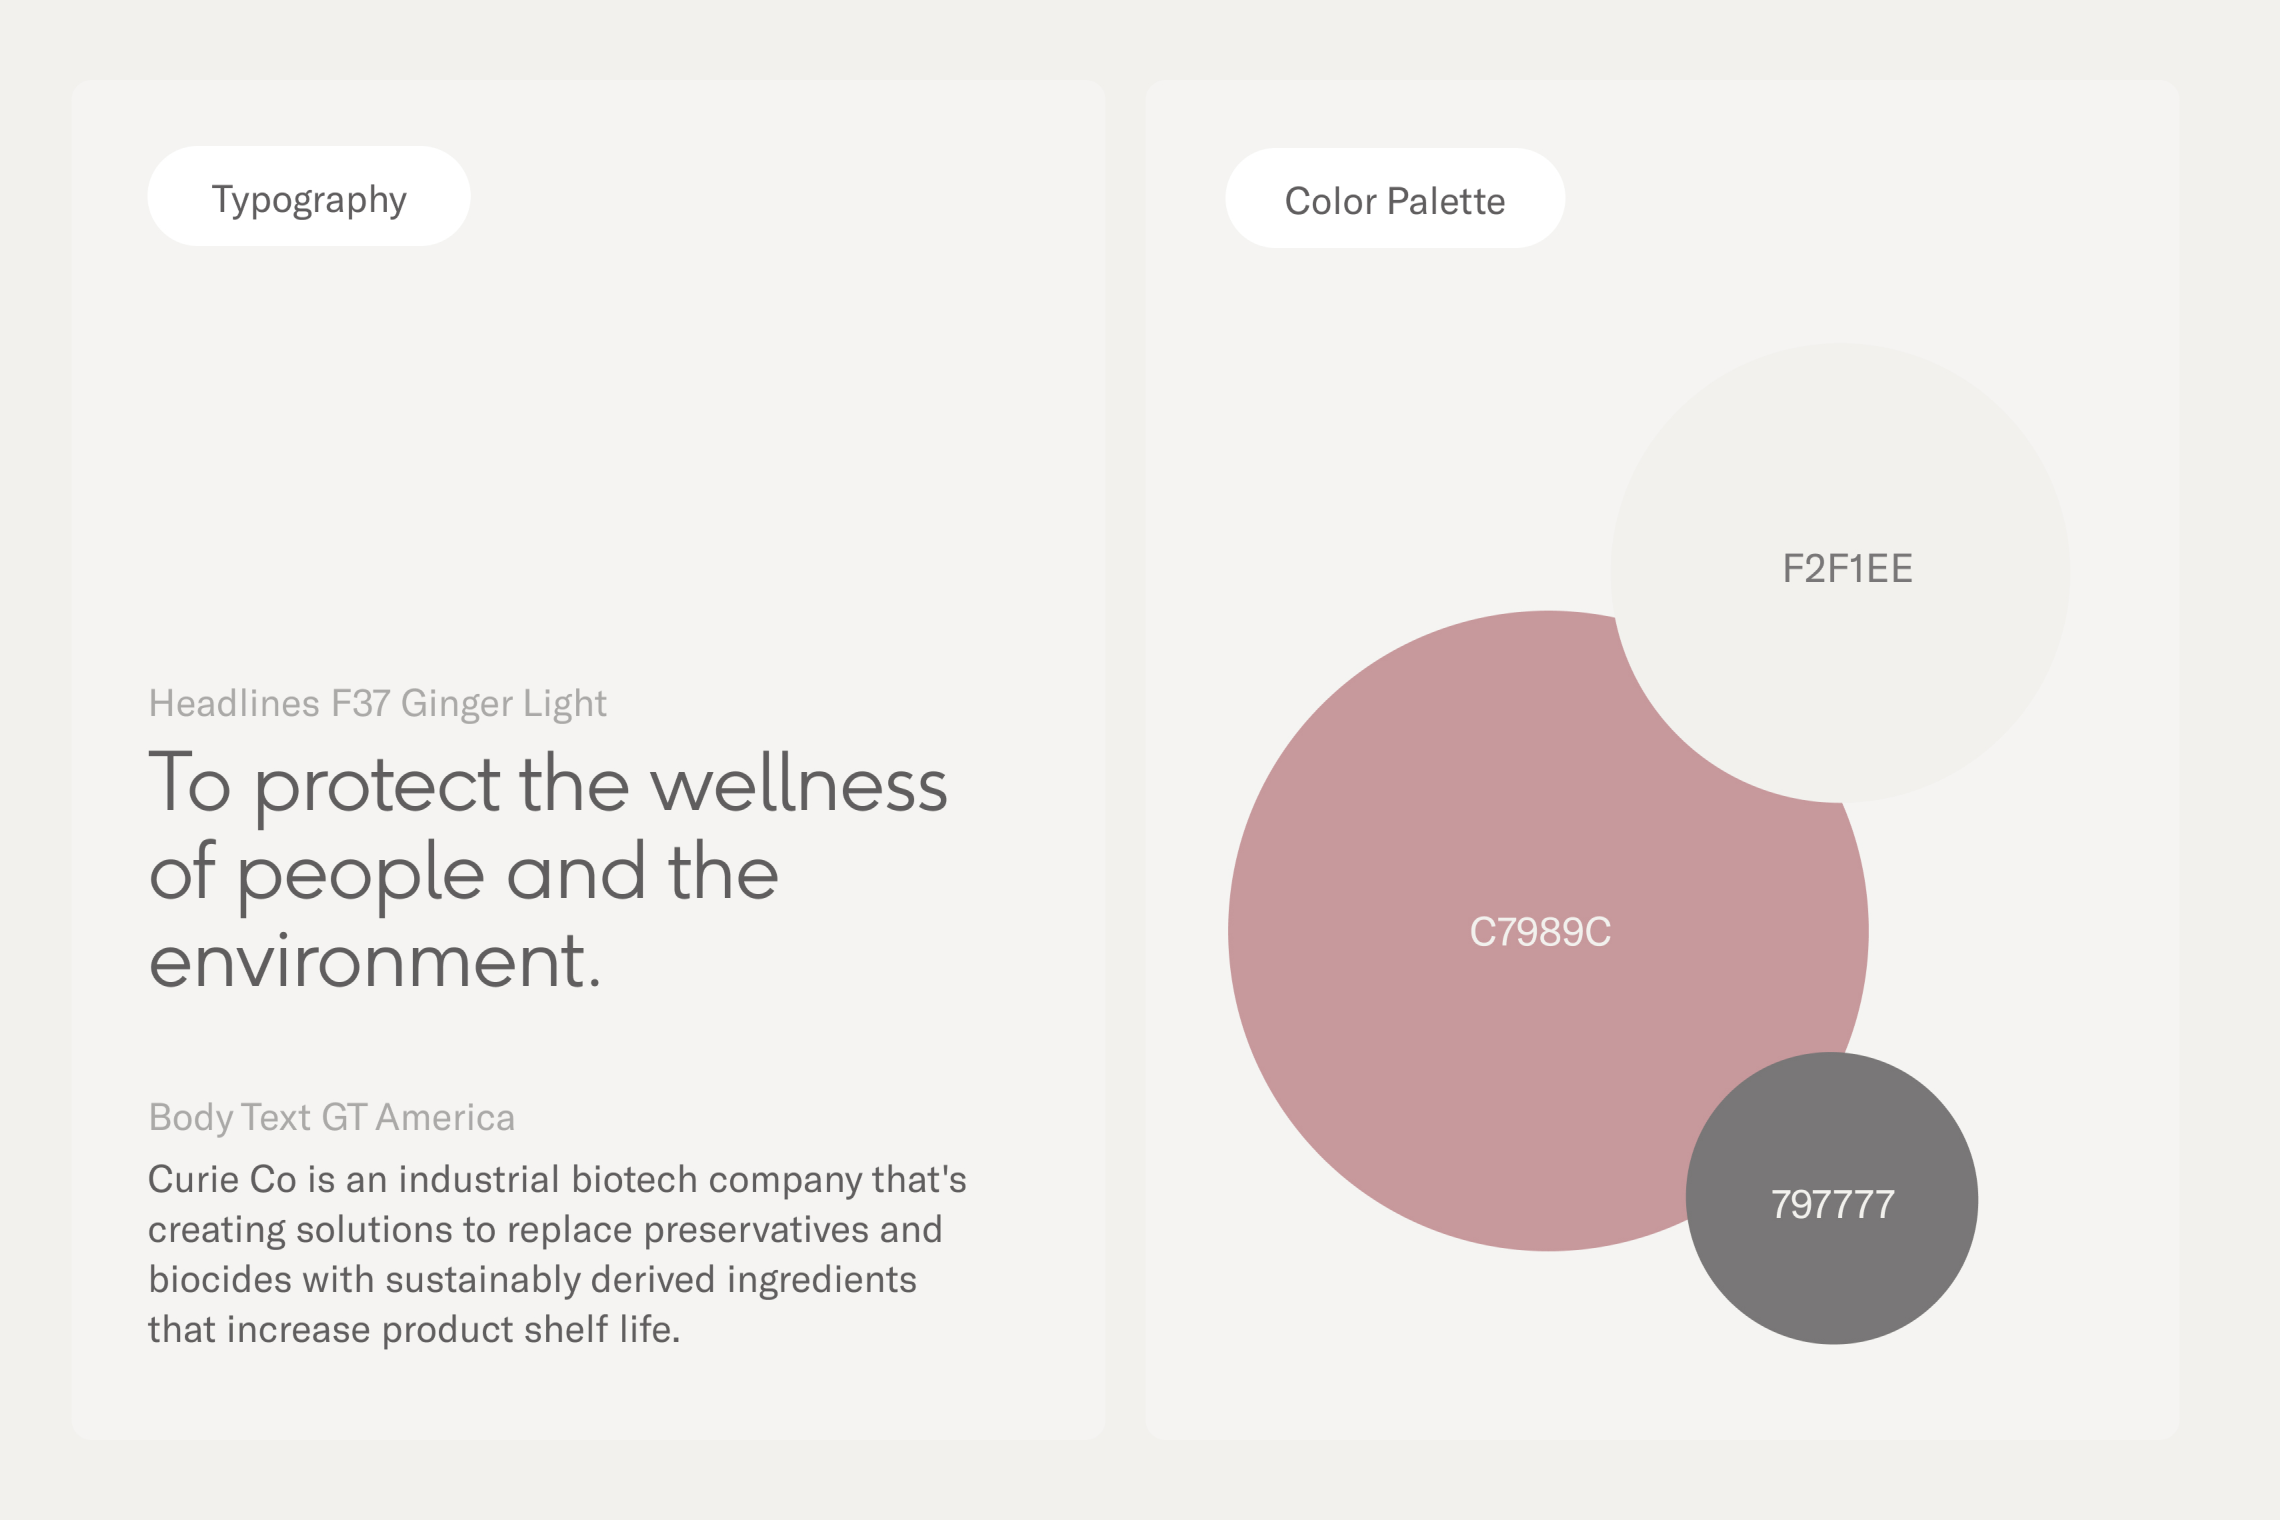Click the hex code text 797777
2280x1520 pixels.
point(1832,1205)
